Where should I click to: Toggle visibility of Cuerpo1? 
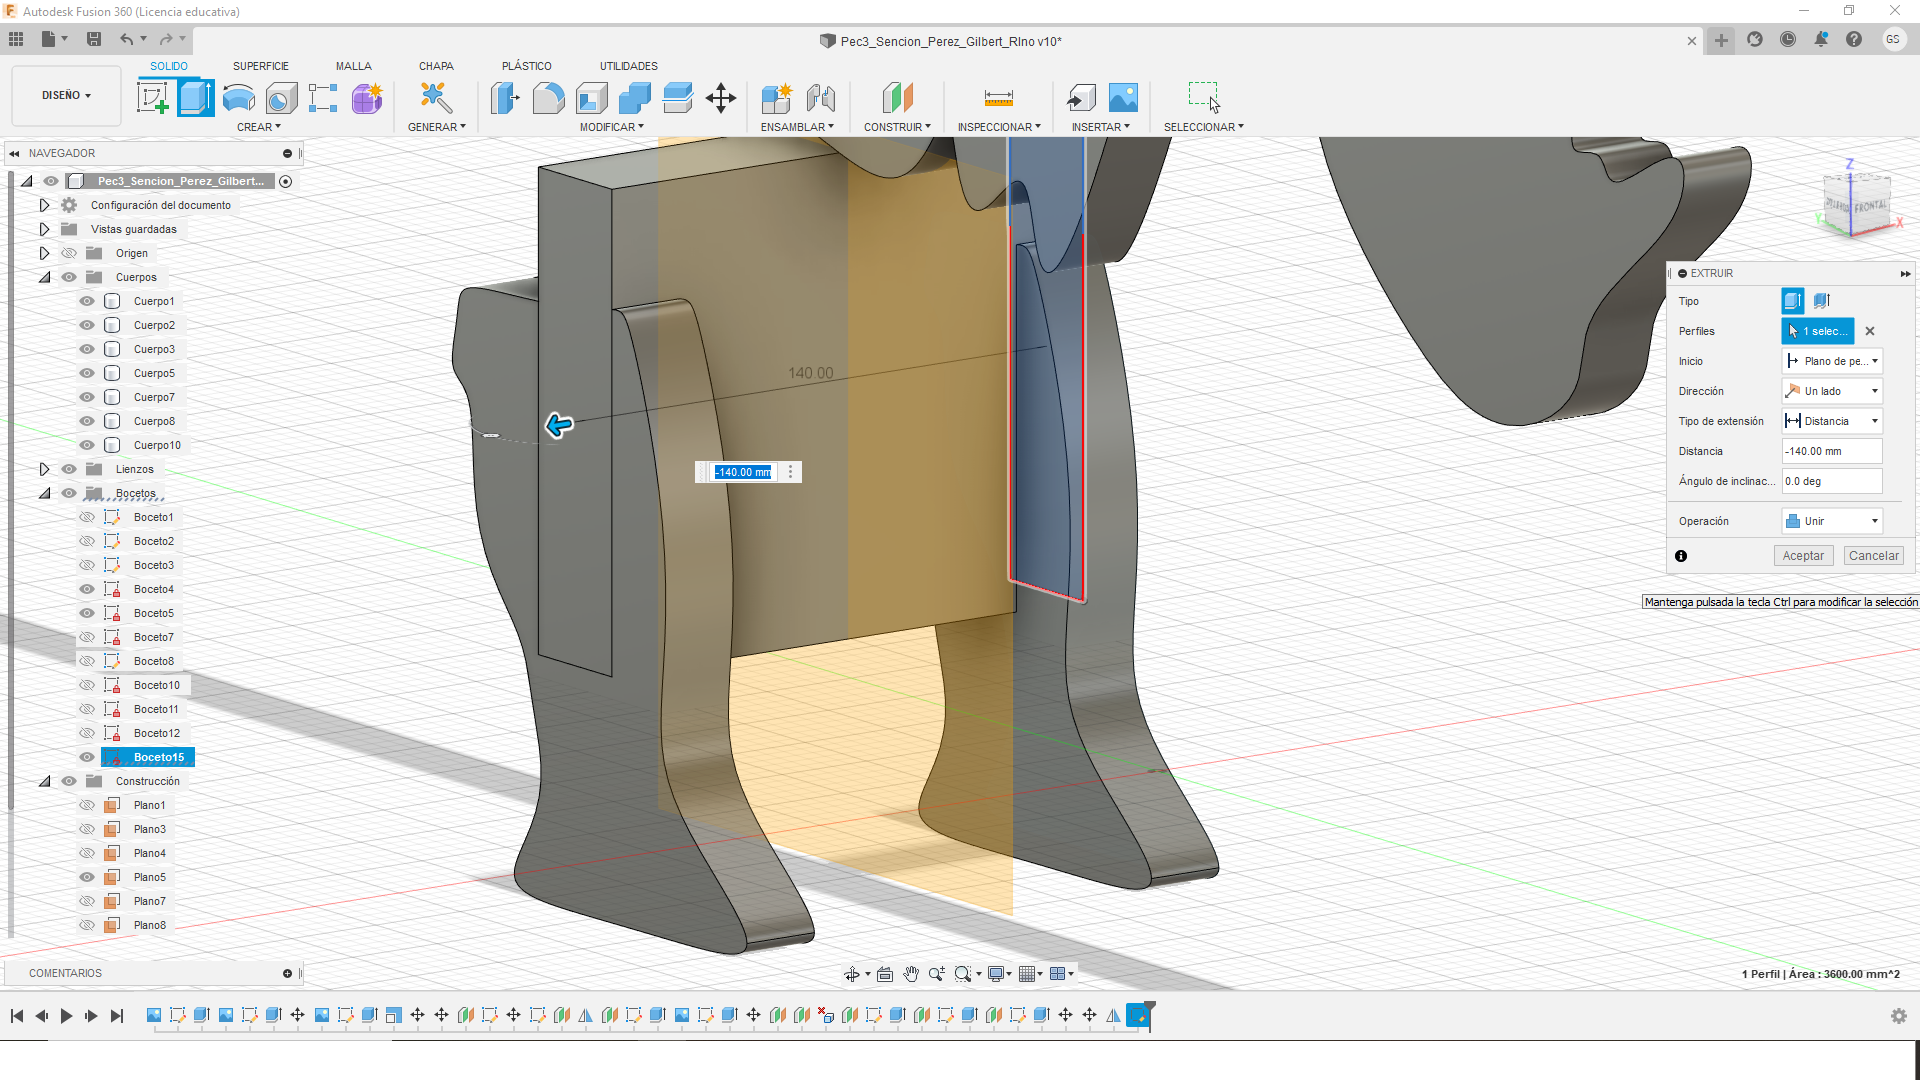click(x=87, y=301)
